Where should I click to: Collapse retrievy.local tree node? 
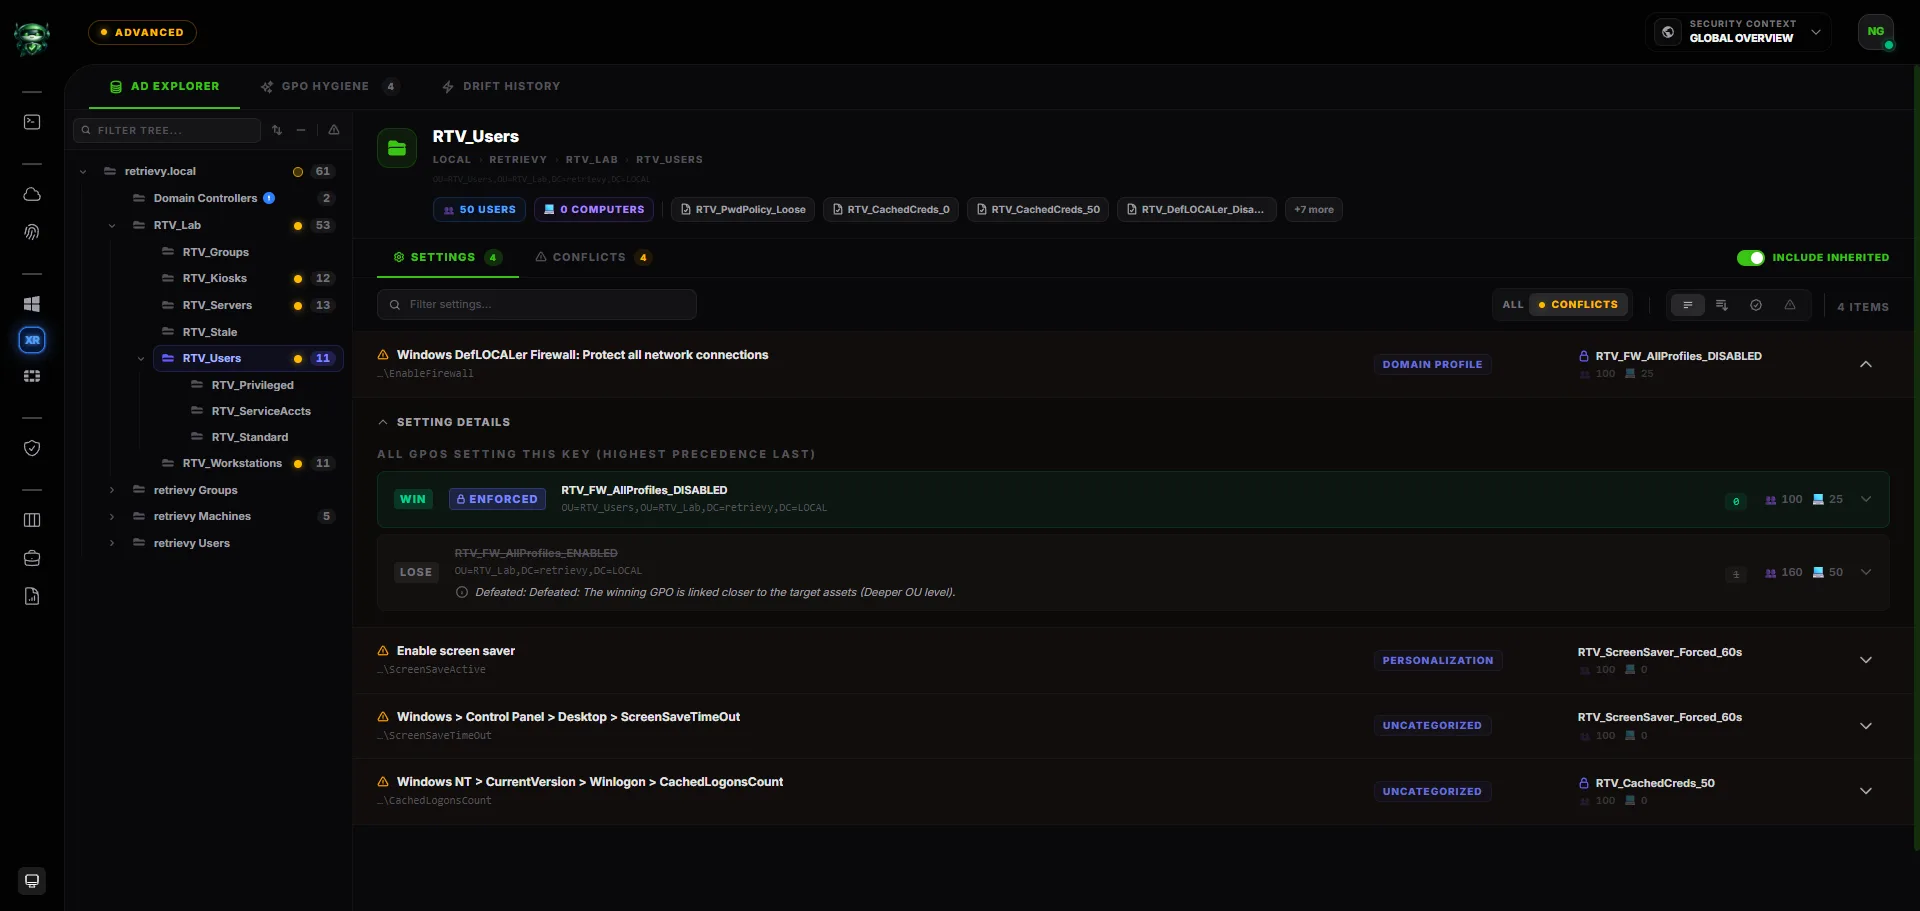83,172
